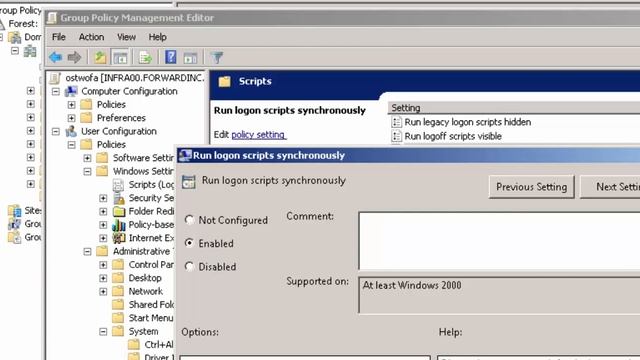Expand the Network folder node
The width and height of the screenshot is (640, 360).
coord(103,291)
